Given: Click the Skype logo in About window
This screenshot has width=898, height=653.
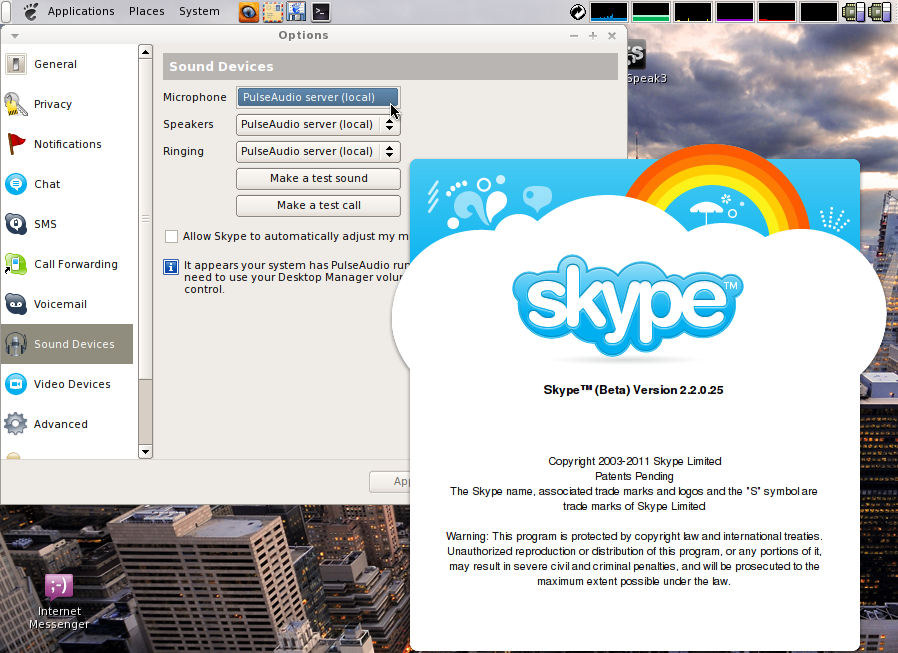Looking at the screenshot, I should pos(628,305).
